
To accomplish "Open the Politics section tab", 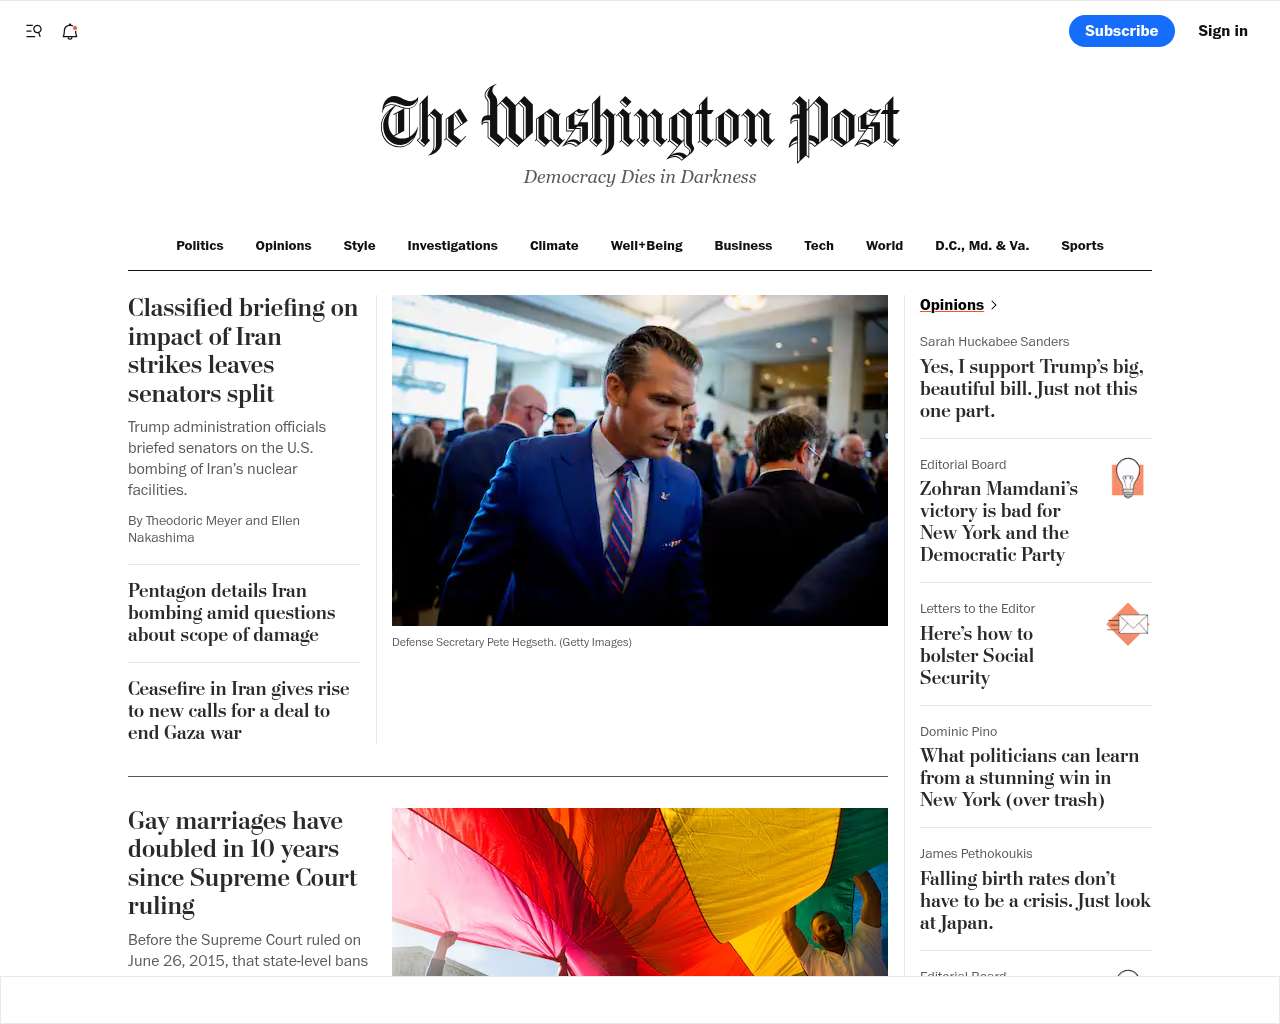I will [200, 246].
